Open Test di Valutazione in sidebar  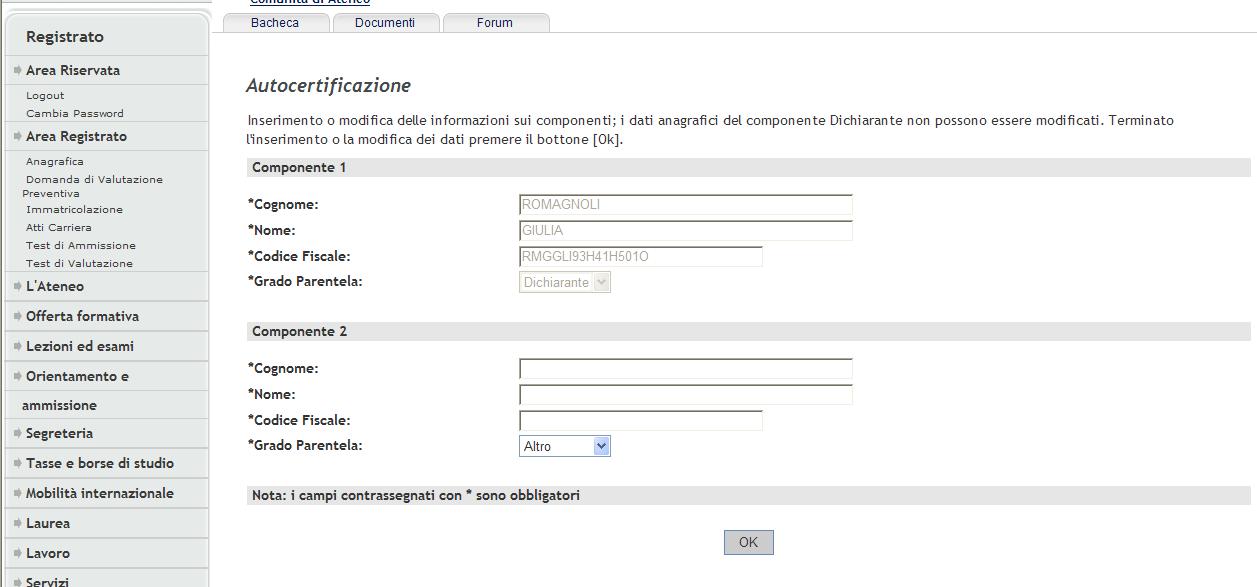[79, 264]
